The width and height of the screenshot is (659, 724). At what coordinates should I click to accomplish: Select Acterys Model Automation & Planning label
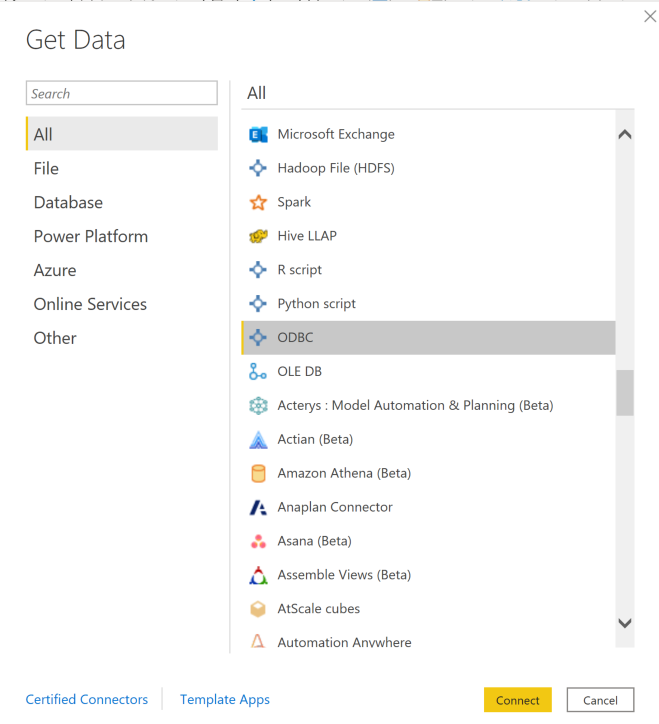[415, 405]
